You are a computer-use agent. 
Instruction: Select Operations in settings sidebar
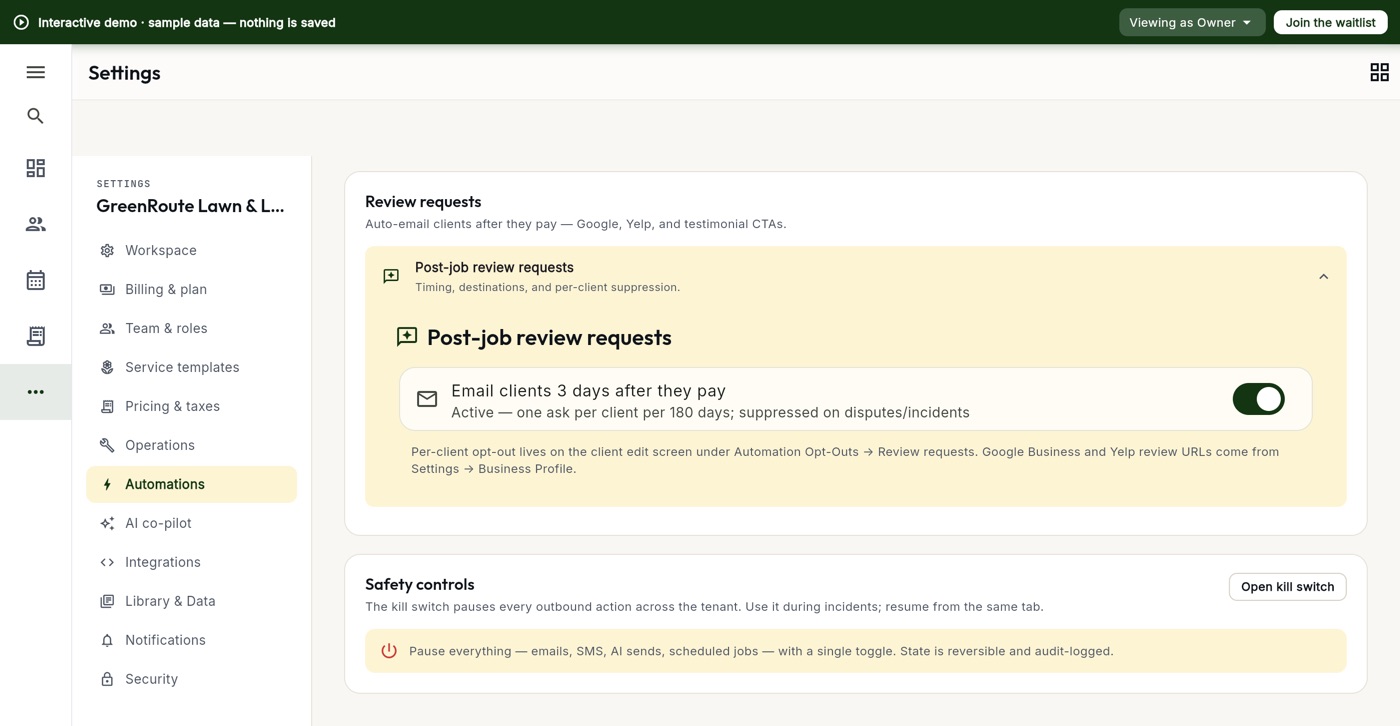(191, 445)
